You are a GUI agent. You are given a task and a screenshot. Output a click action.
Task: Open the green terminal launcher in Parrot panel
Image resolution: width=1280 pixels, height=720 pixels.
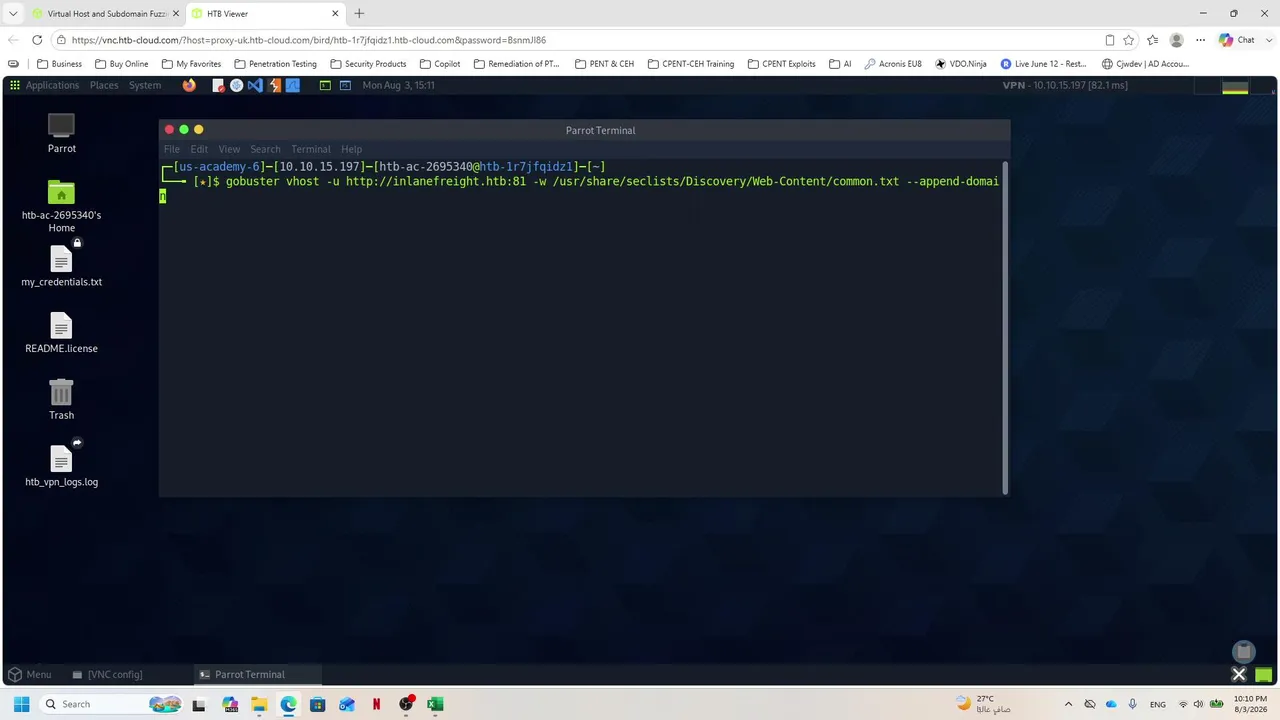(325, 85)
